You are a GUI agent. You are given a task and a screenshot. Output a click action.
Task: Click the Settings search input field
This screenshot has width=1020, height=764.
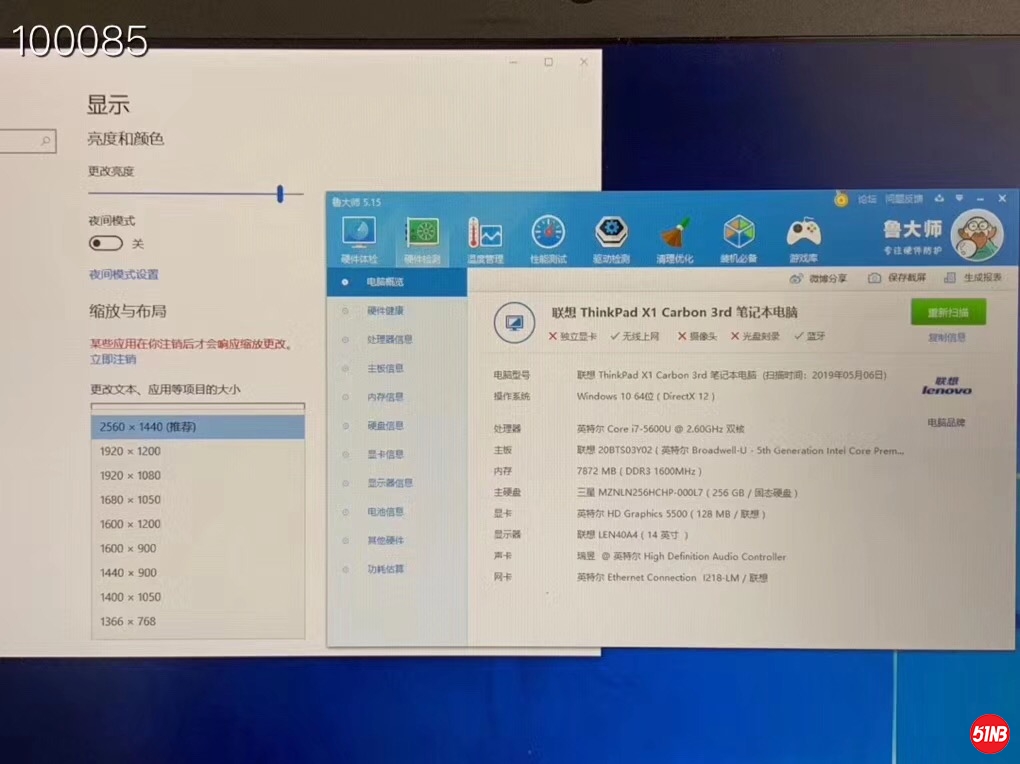pos(26,141)
